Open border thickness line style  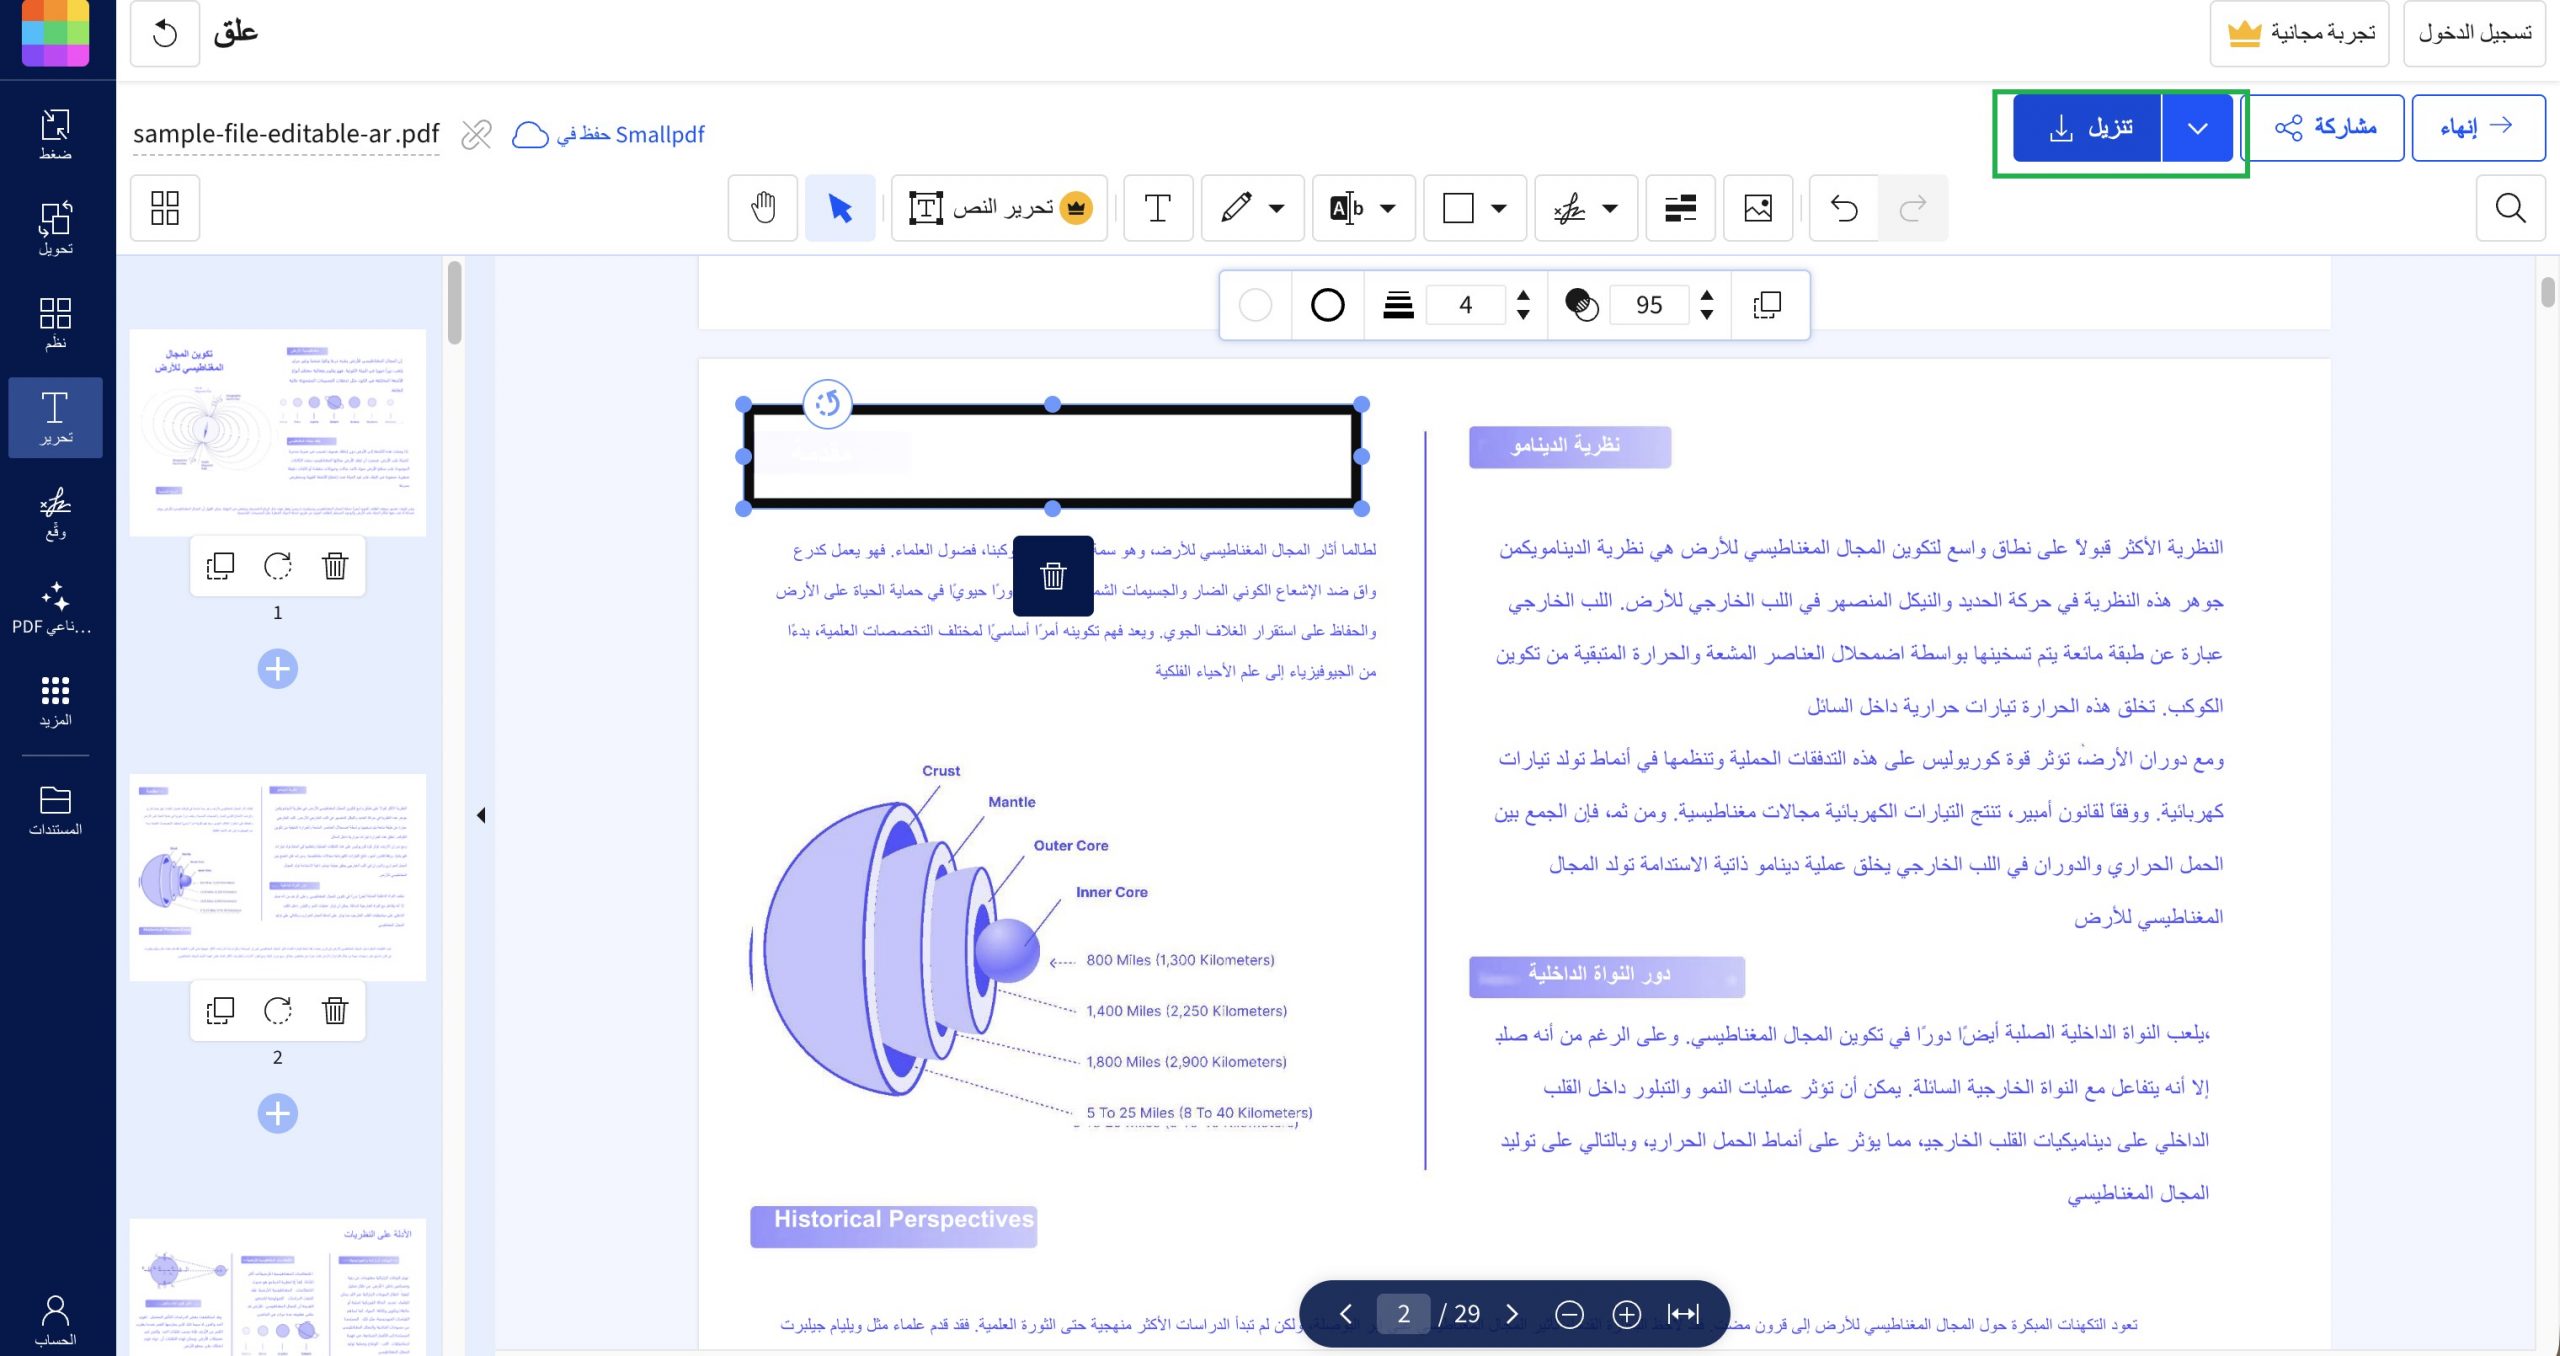(1398, 305)
